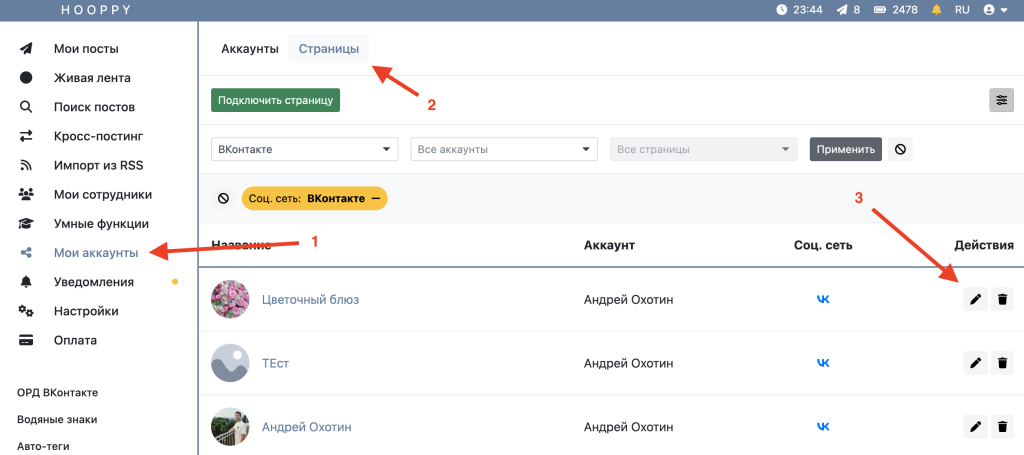
Task: Switch to the Аккаунты tab
Action: (x=249, y=49)
